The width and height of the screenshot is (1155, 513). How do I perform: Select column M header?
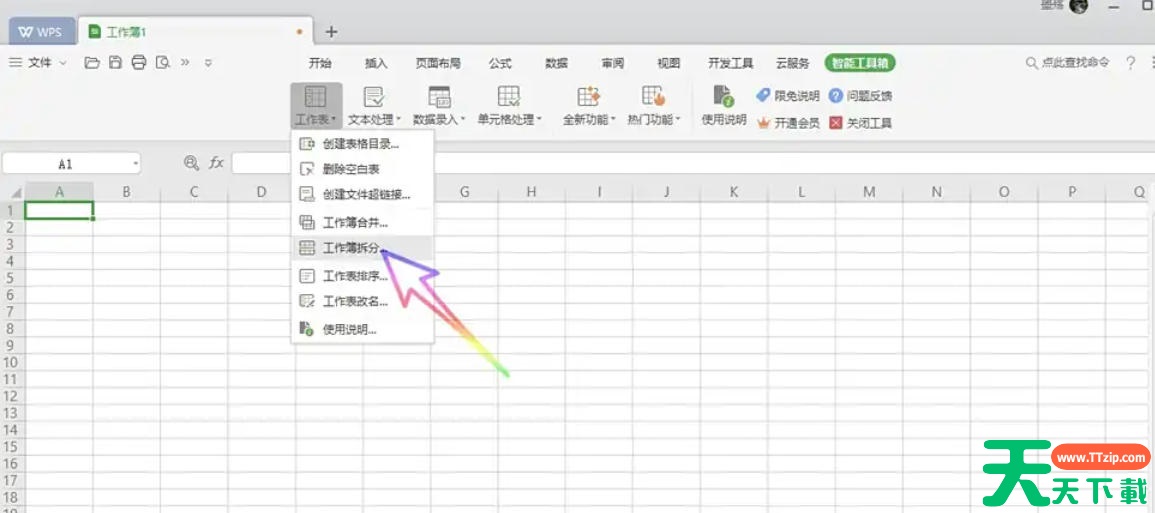click(869, 192)
